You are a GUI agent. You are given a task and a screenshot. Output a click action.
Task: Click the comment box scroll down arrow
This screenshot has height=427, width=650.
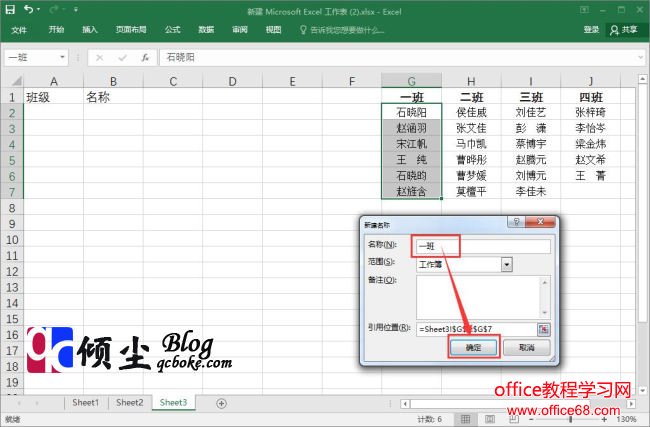tap(545, 313)
